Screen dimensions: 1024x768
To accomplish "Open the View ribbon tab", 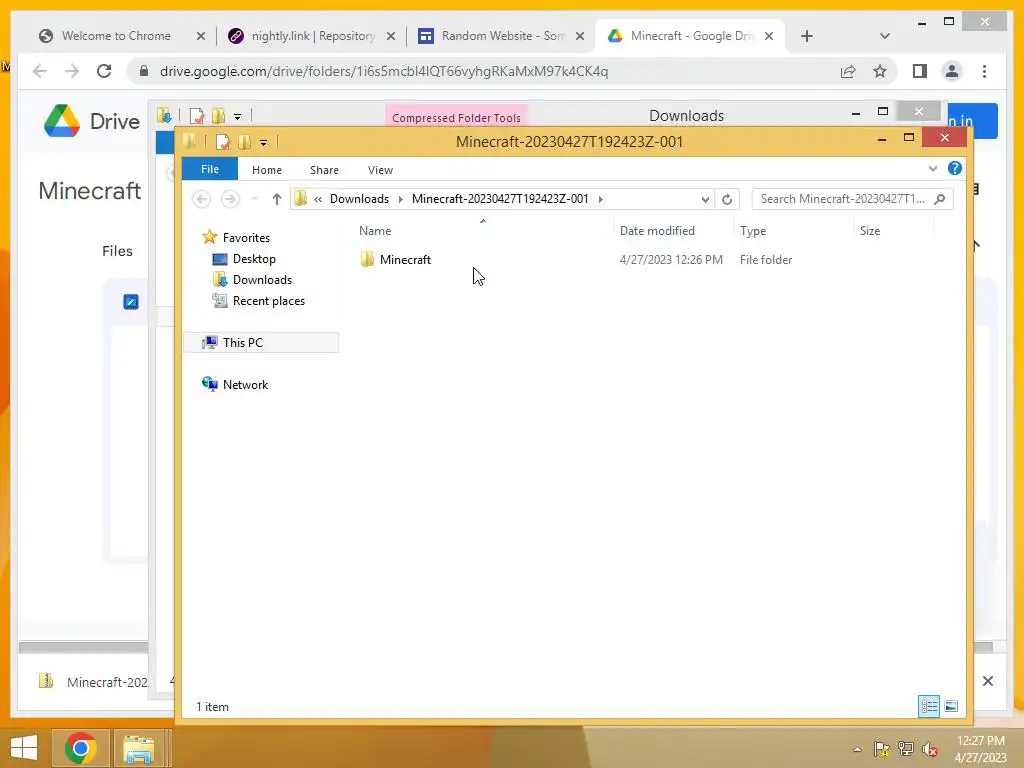I will click(380, 170).
